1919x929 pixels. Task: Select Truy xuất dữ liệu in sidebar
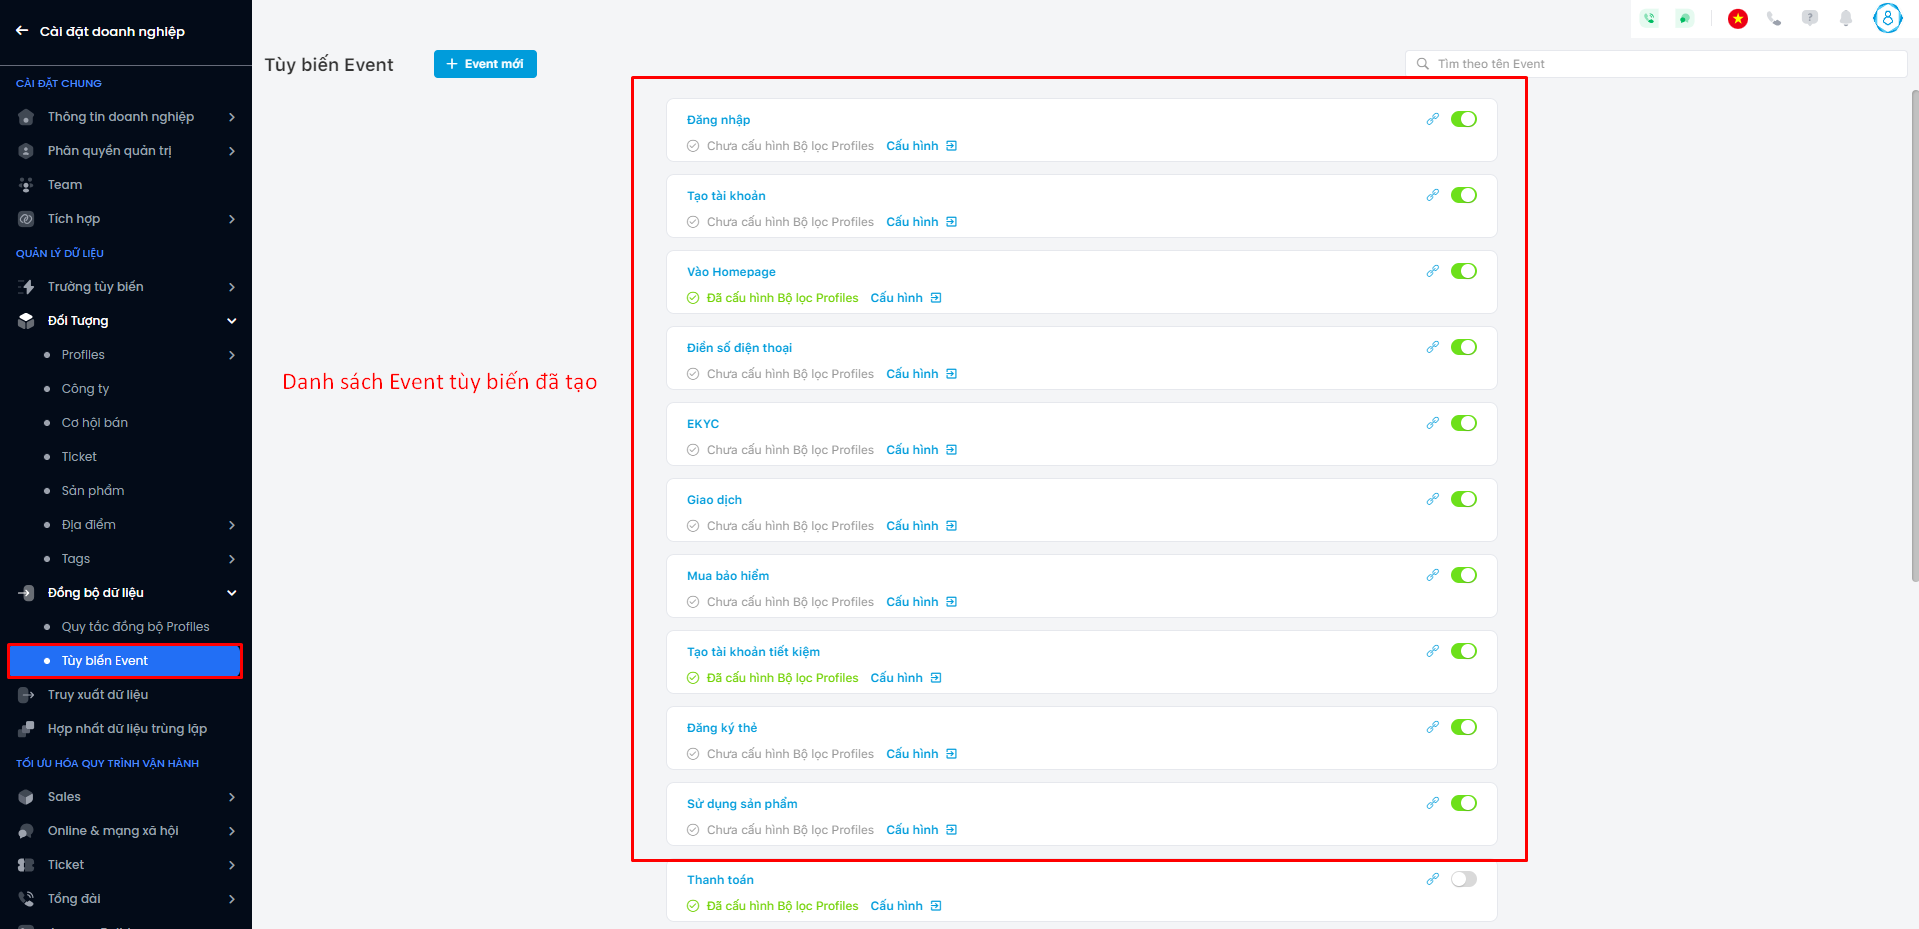point(98,695)
